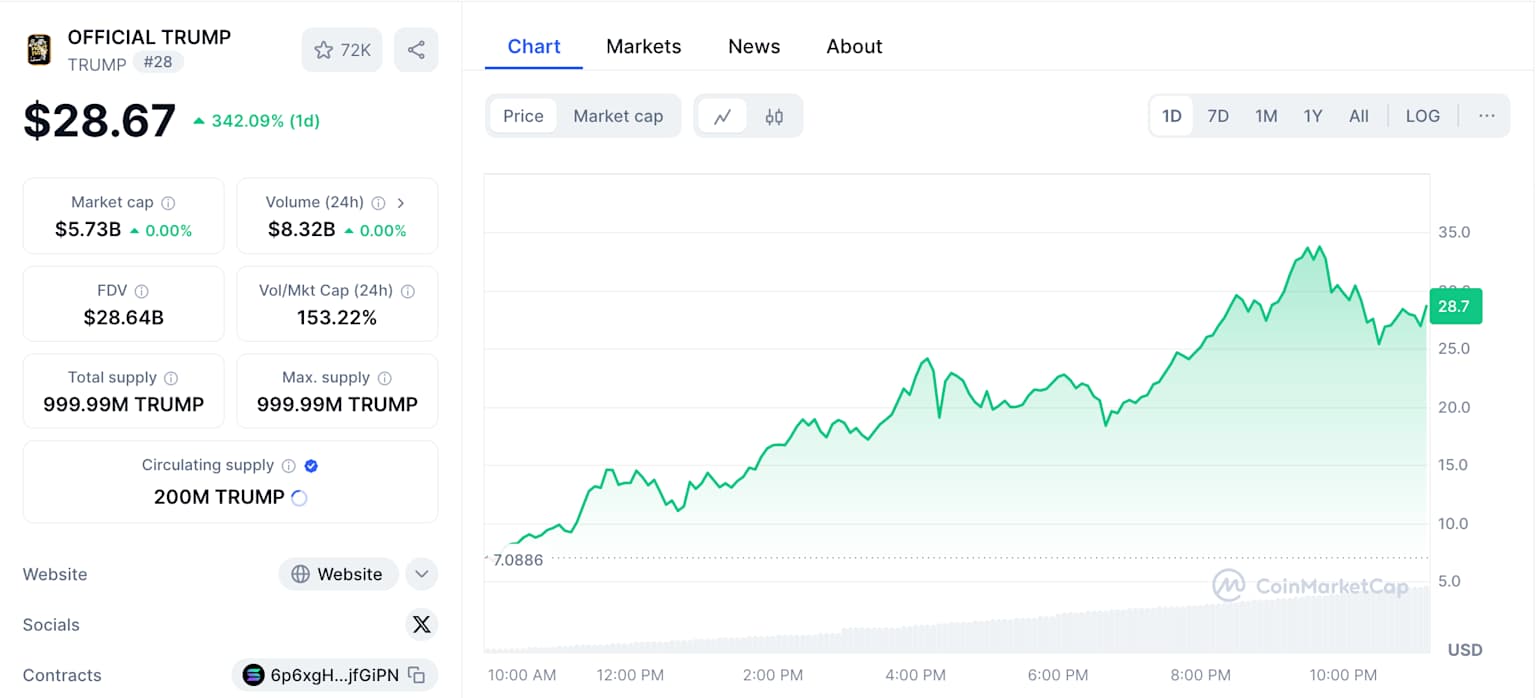Click the 200M TRUMP circulating supply value
This screenshot has height=698, width=1536.
pos(219,497)
